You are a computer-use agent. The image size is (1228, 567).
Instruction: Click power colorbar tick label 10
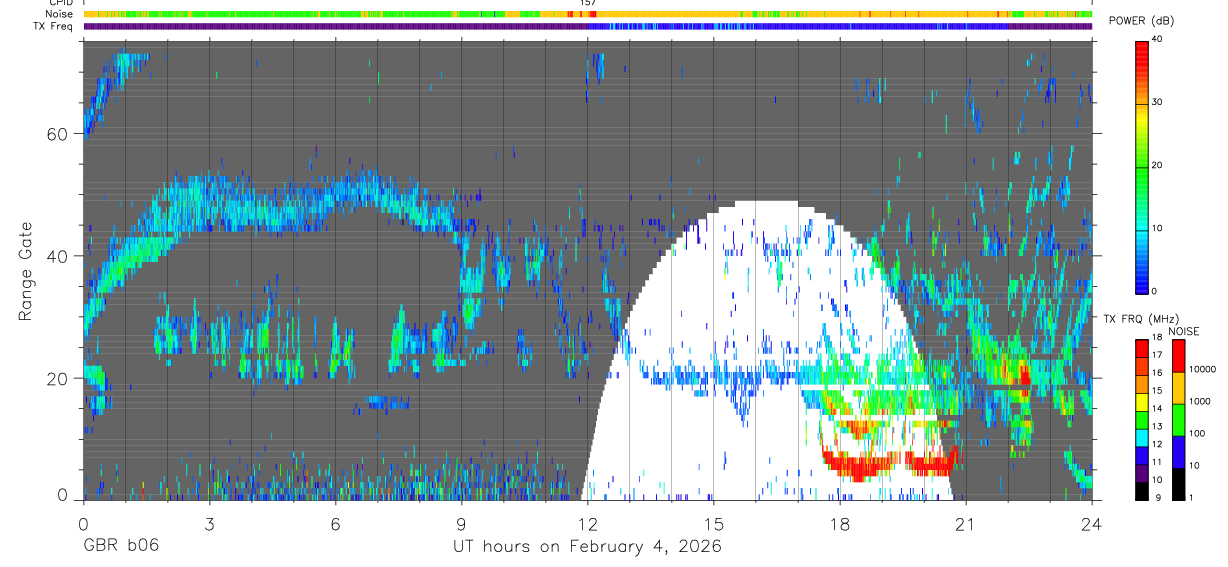1159,228
